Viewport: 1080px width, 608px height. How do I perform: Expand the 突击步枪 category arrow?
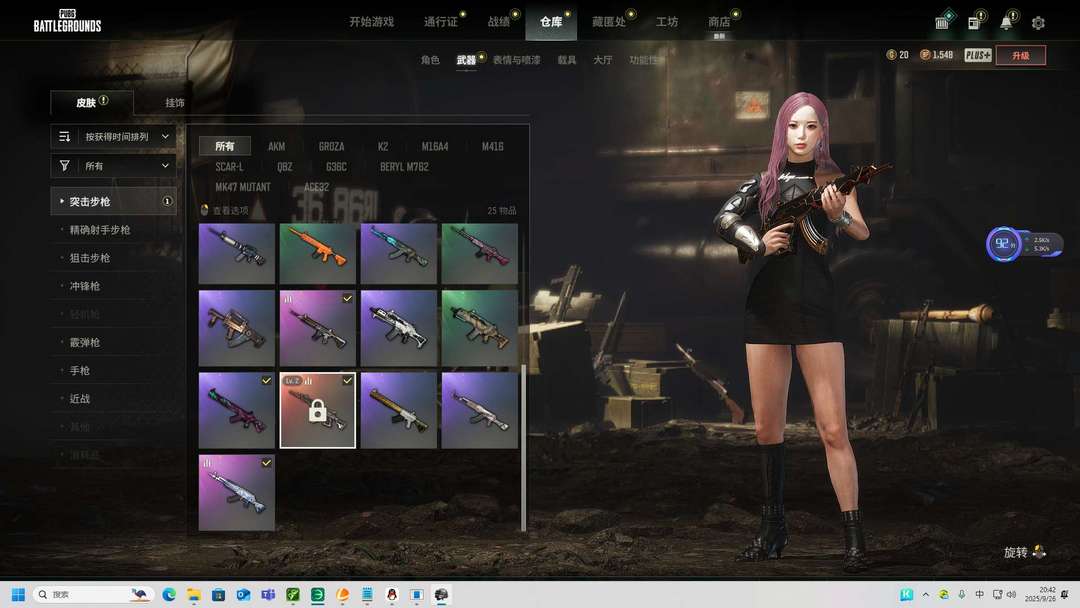click(x=62, y=201)
